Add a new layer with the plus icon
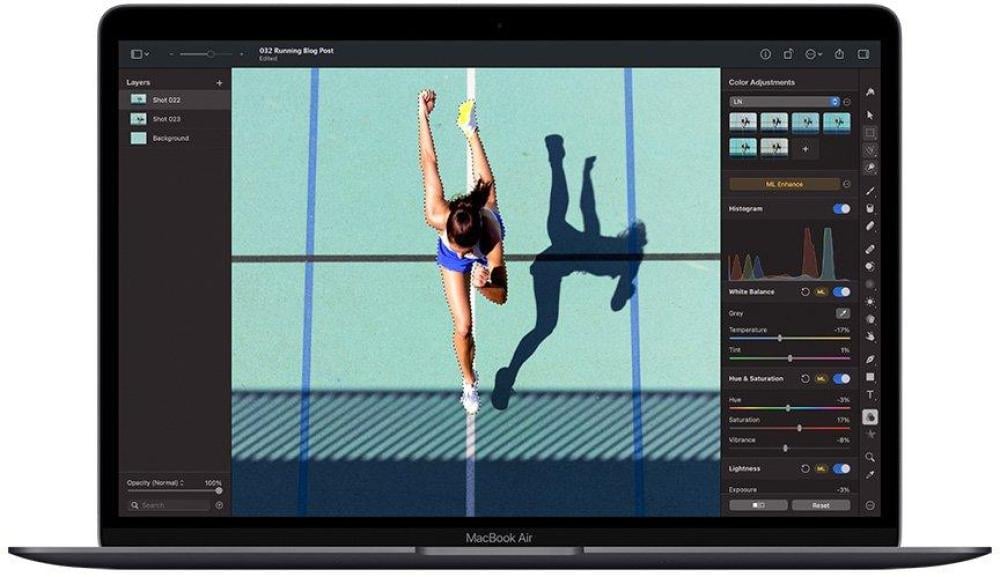Viewport: 1000px width, 577px height. [x=220, y=82]
